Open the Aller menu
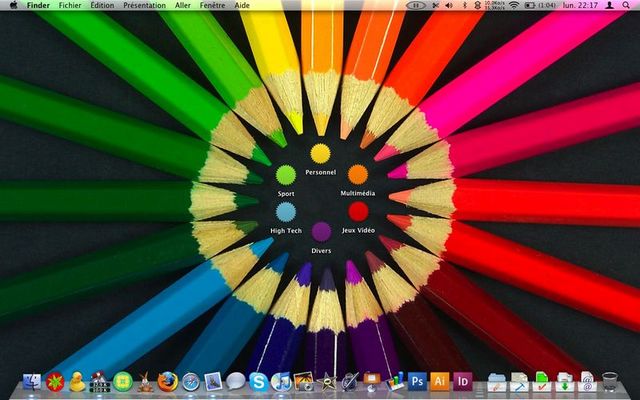The image size is (640, 400). pyautogui.click(x=182, y=5)
